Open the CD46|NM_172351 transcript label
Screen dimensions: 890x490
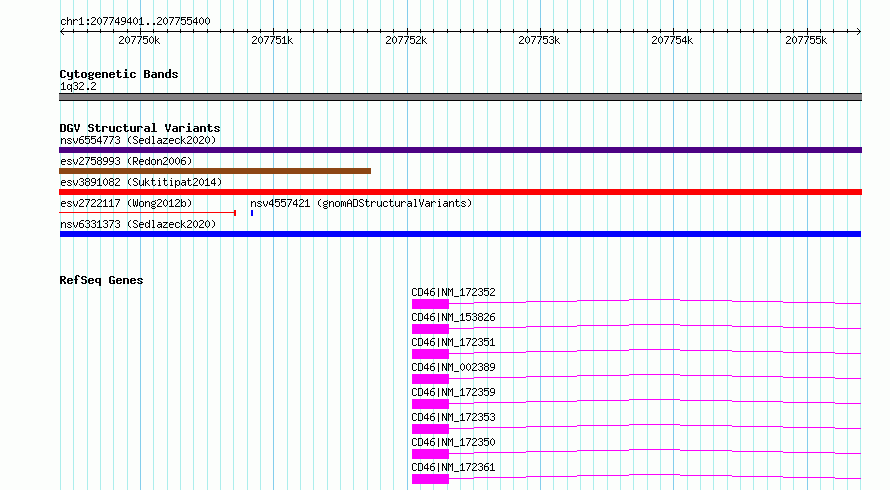(454, 342)
